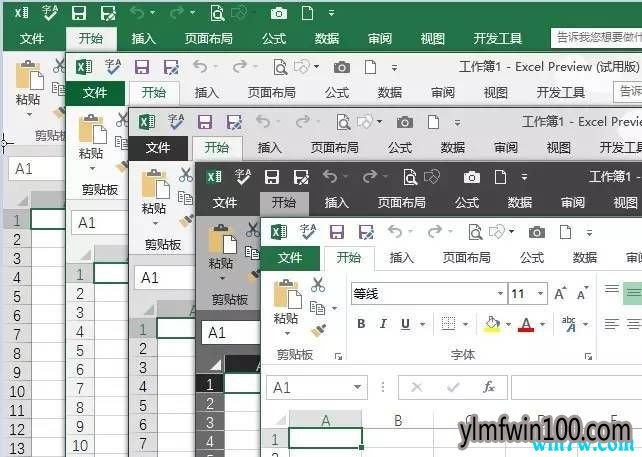Screen dimensions: 642x457
Task: Click New blank document icon in frontmost window
Action: (x=565, y=232)
